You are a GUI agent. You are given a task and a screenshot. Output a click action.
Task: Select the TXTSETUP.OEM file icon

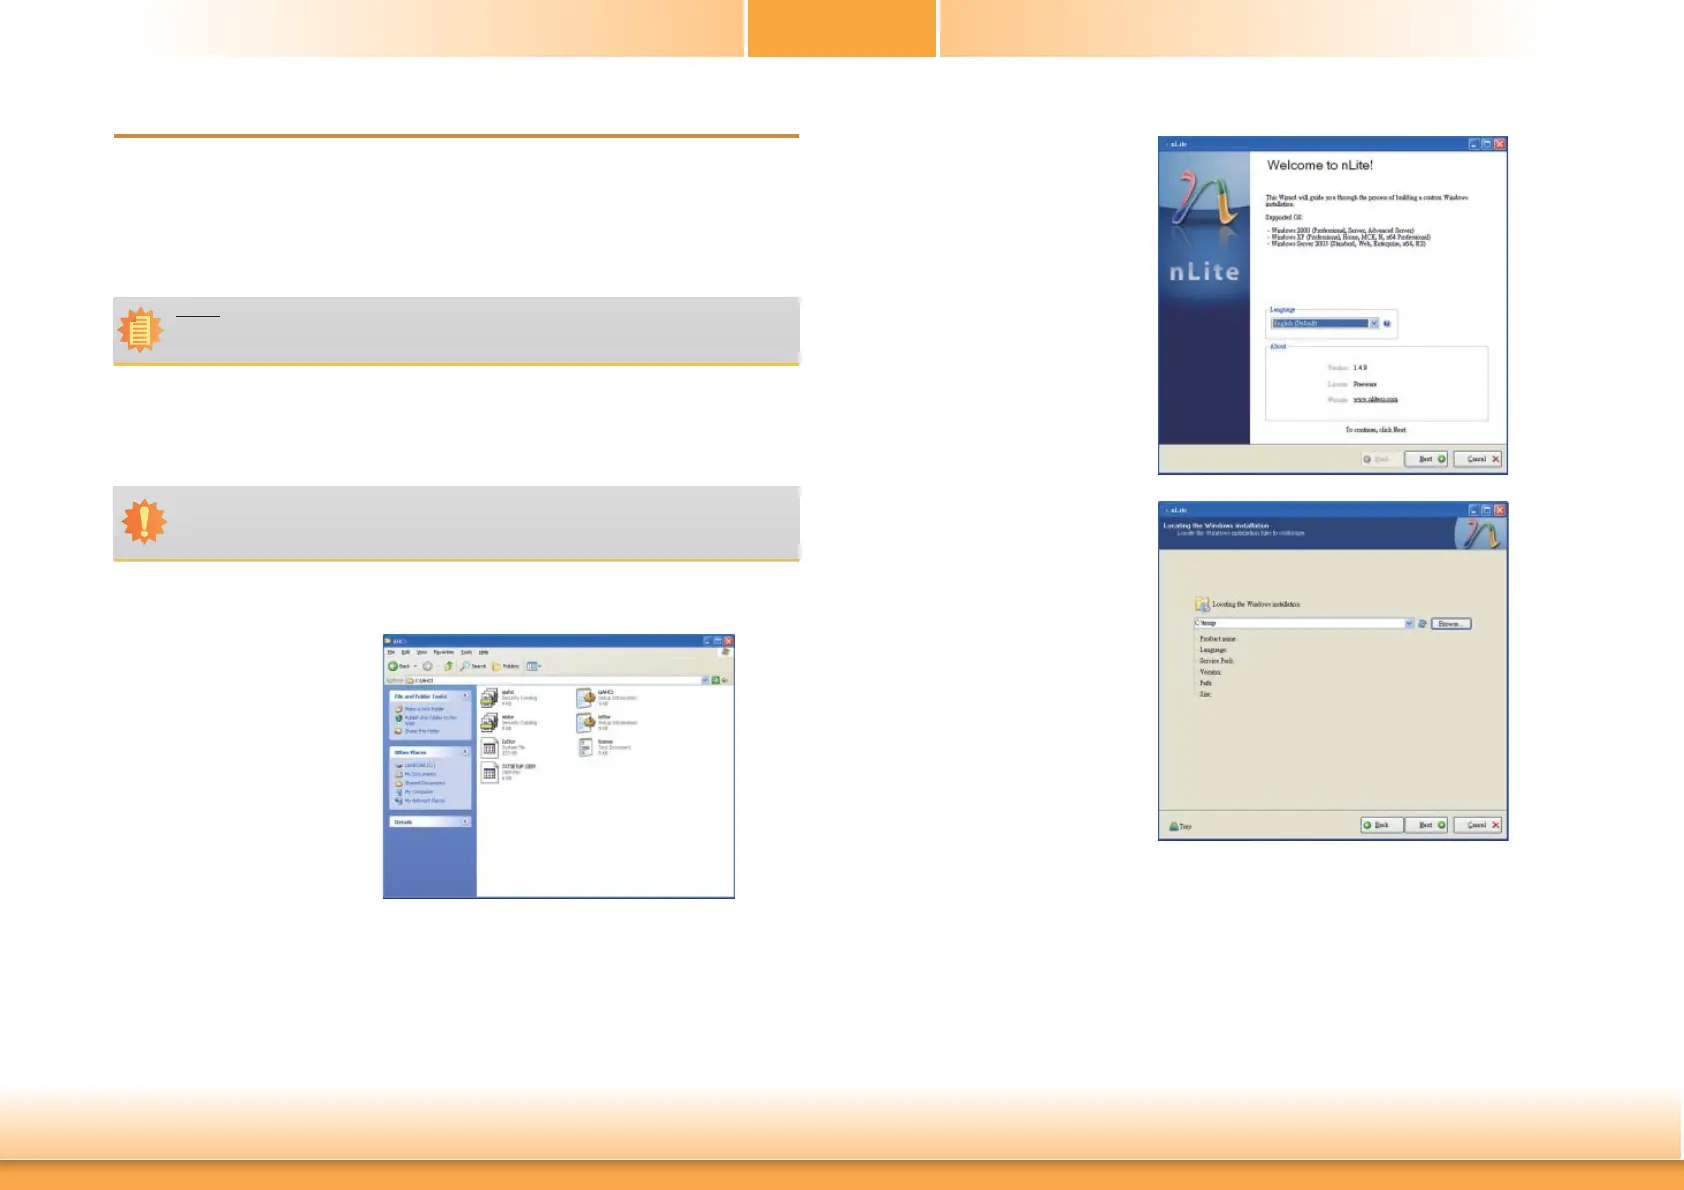pyautogui.click(x=489, y=772)
